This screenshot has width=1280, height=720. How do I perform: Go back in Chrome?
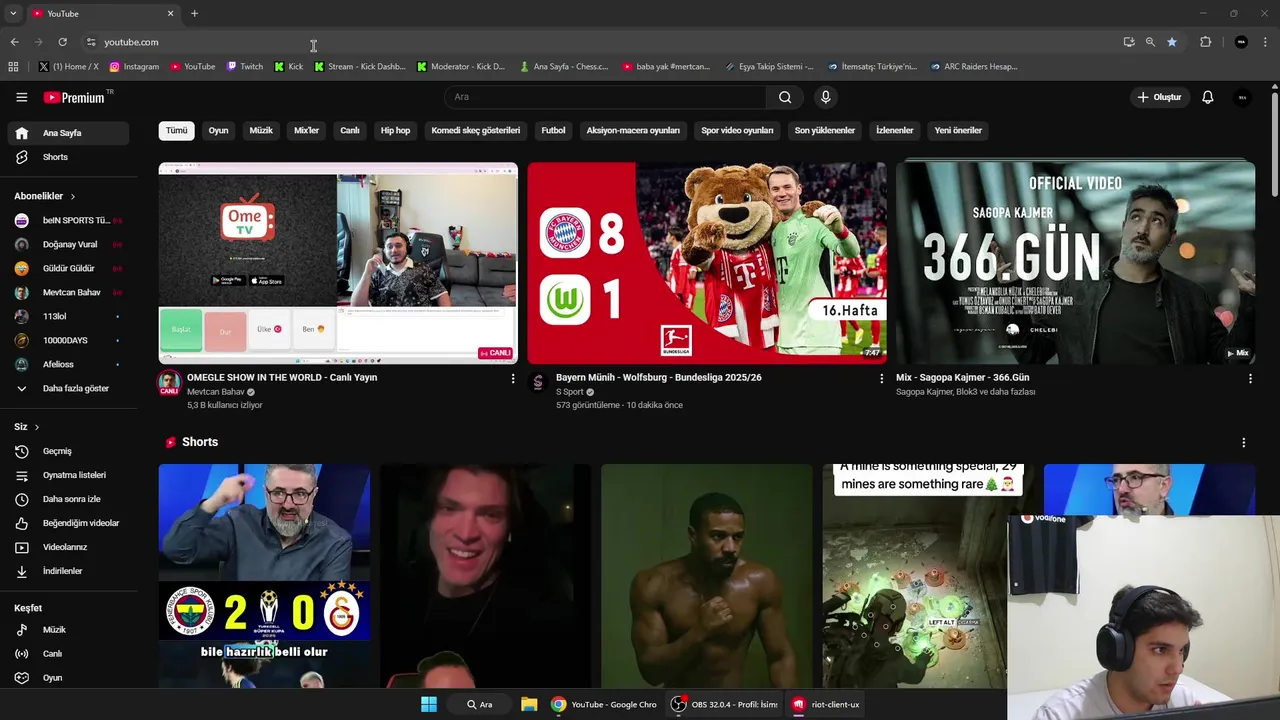(x=14, y=42)
